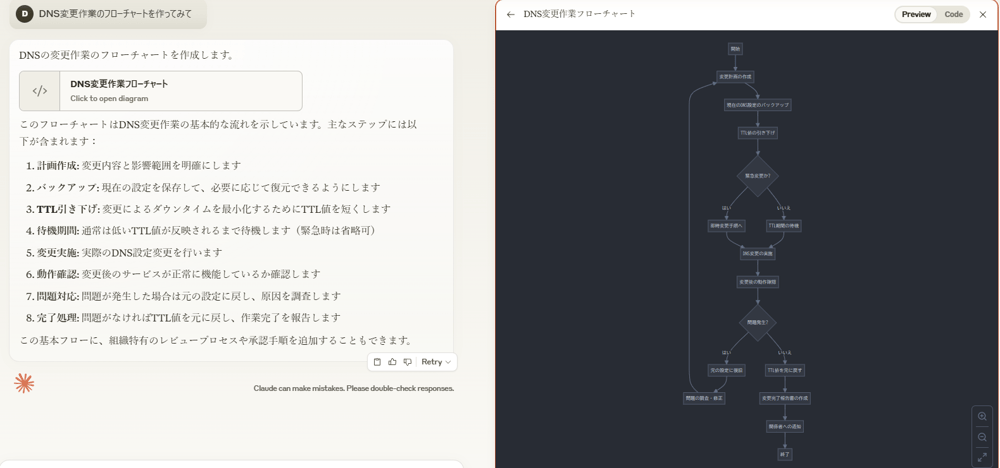The width and height of the screenshot is (1000, 468).
Task: Give the response a thumbs down
Action: 408,362
